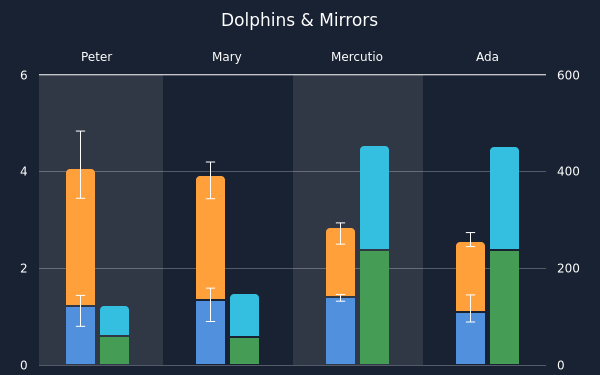Image resolution: width=600 pixels, height=375 pixels.
Task: Click the Mercutio category label
Action: (x=357, y=57)
